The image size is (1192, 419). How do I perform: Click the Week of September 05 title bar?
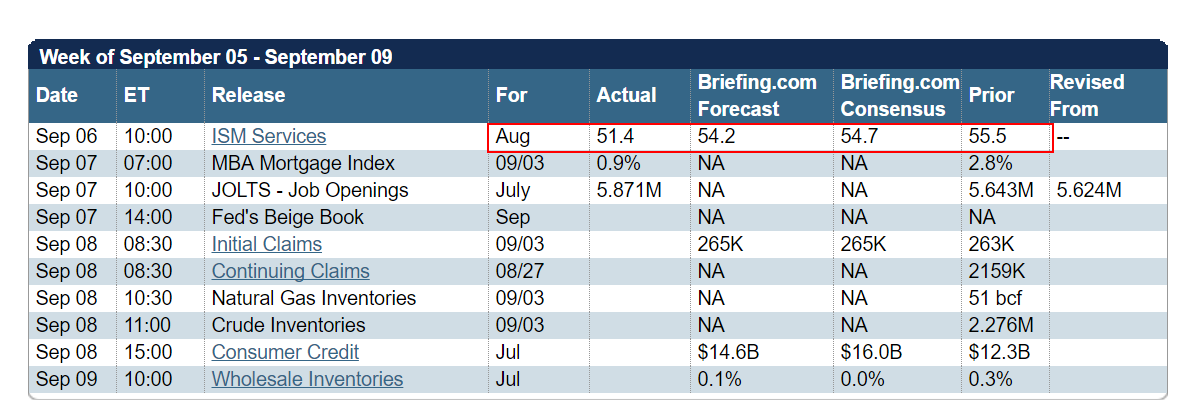216,57
